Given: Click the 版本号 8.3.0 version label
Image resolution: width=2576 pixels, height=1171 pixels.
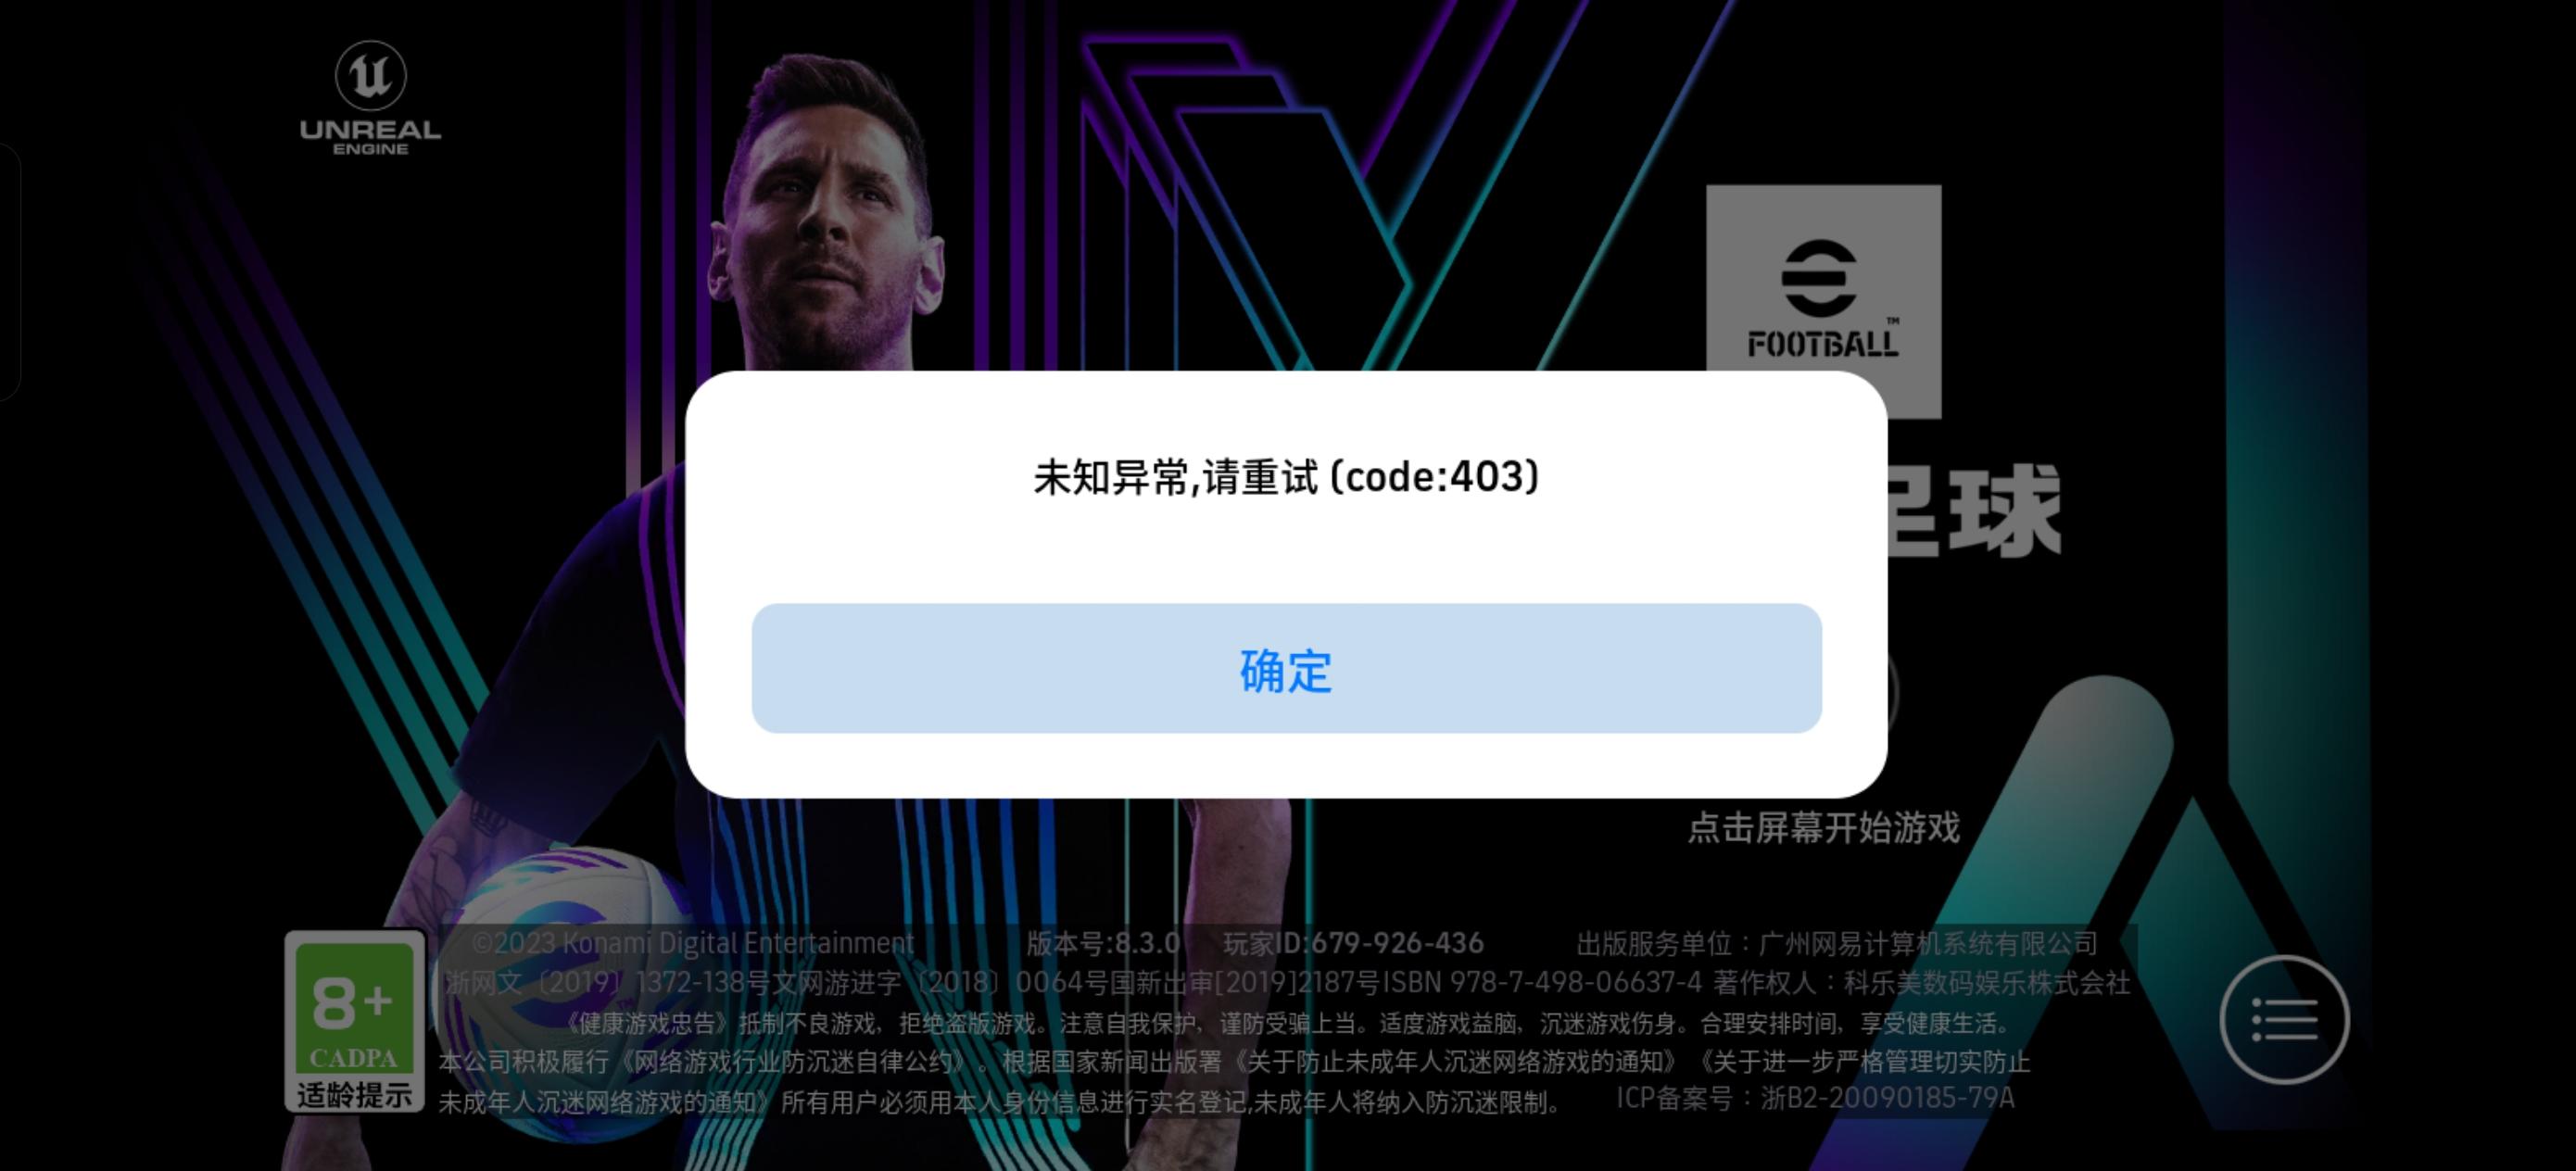Looking at the screenshot, I should pos(1103,943).
